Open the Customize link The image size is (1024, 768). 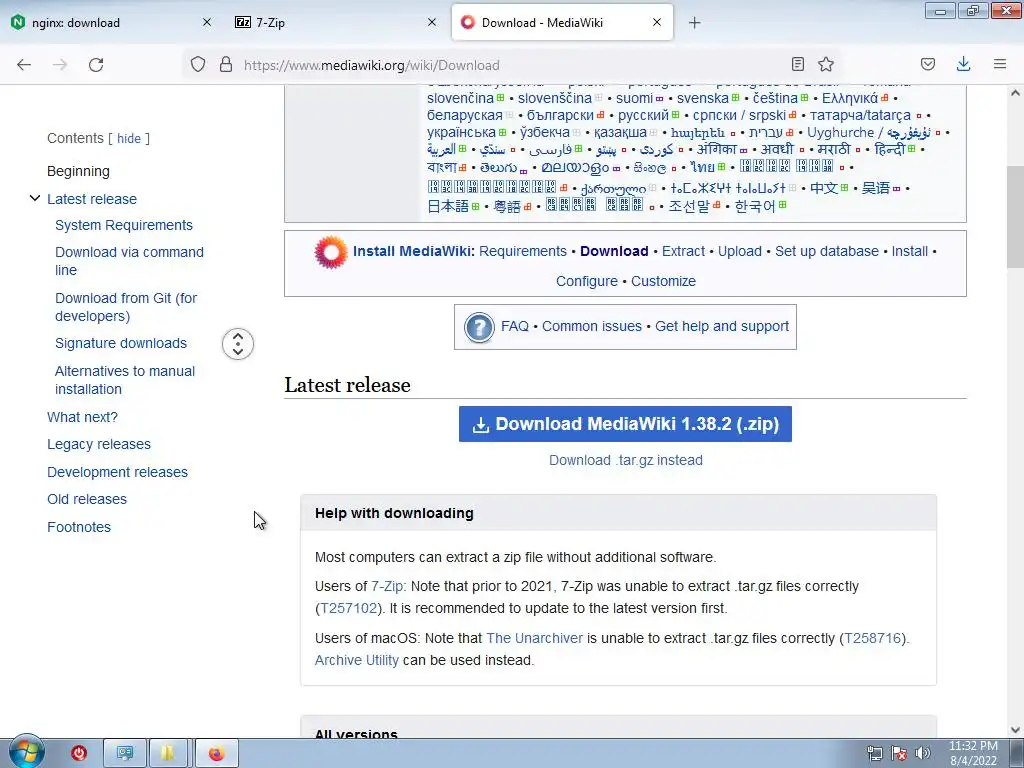(x=663, y=281)
